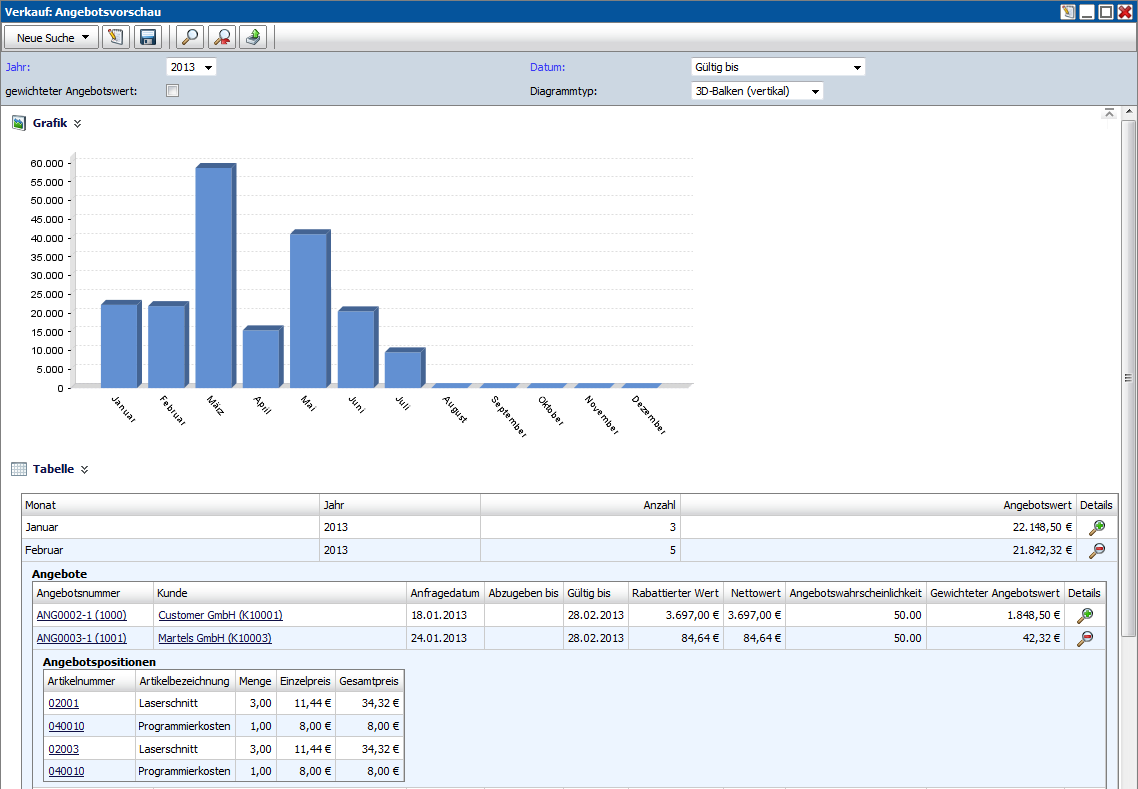Click the save floppy disk icon

point(148,38)
